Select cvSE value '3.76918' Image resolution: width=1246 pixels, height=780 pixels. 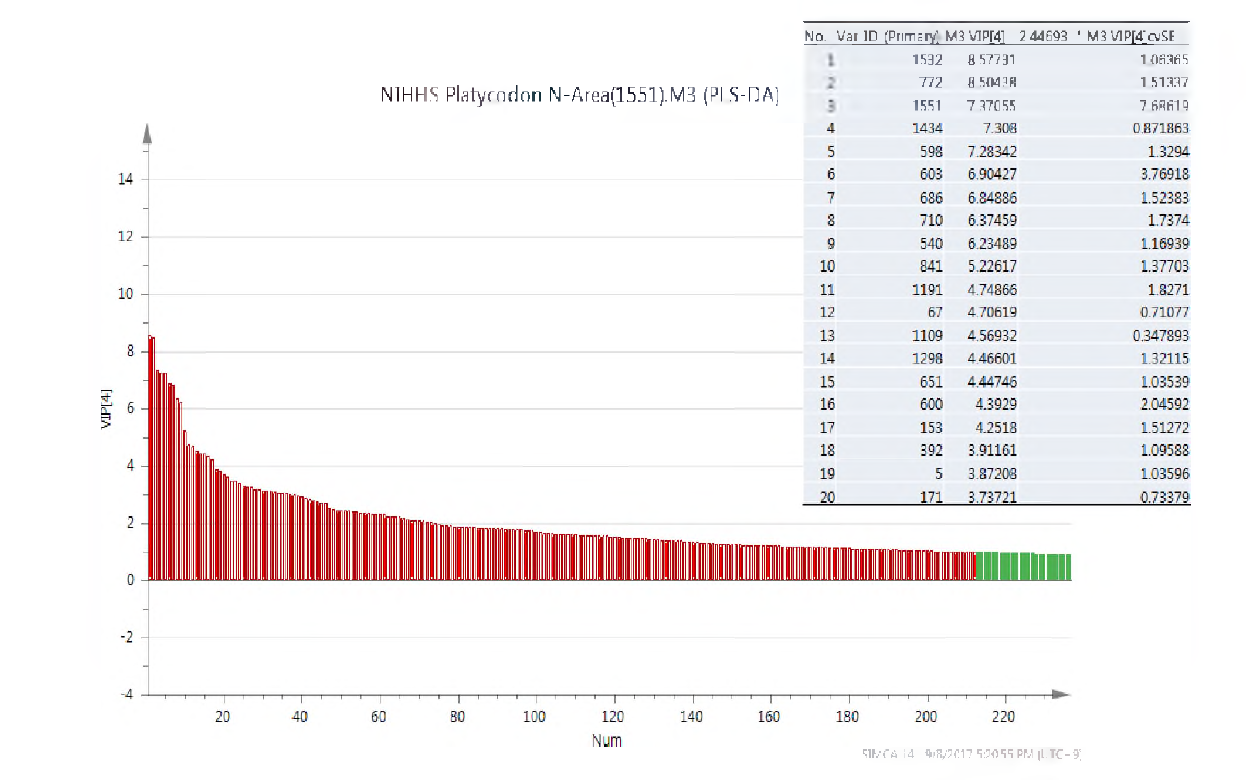(1164, 174)
